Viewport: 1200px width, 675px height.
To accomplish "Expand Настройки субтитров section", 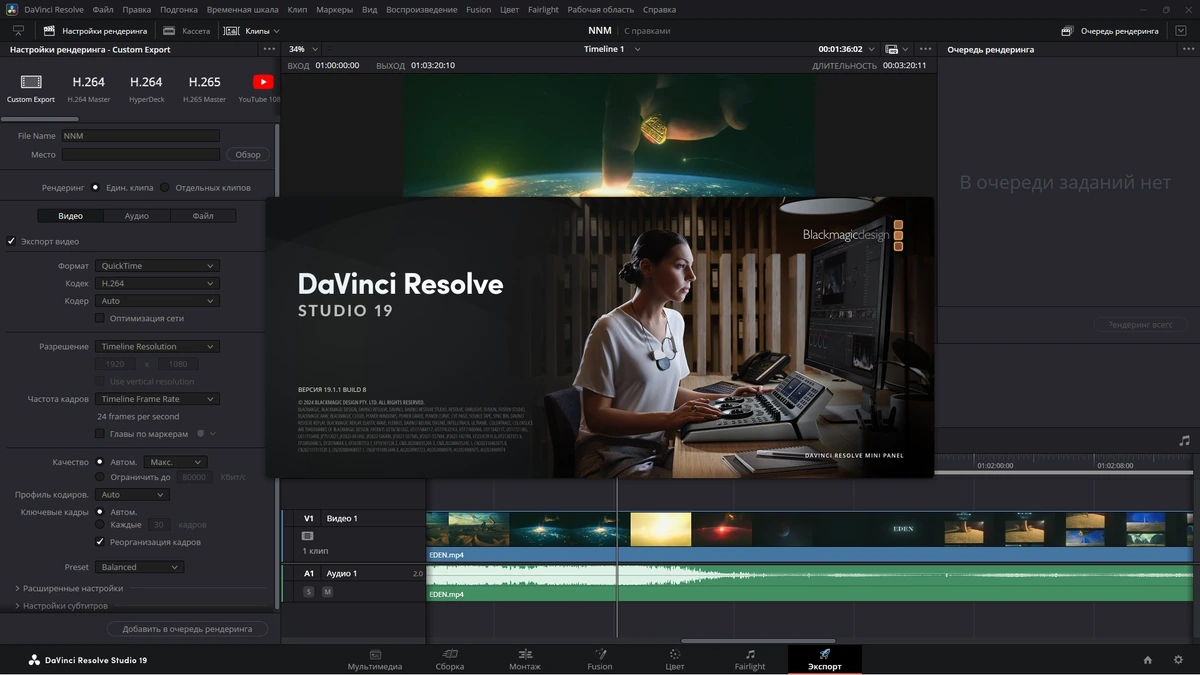I will point(62,605).
